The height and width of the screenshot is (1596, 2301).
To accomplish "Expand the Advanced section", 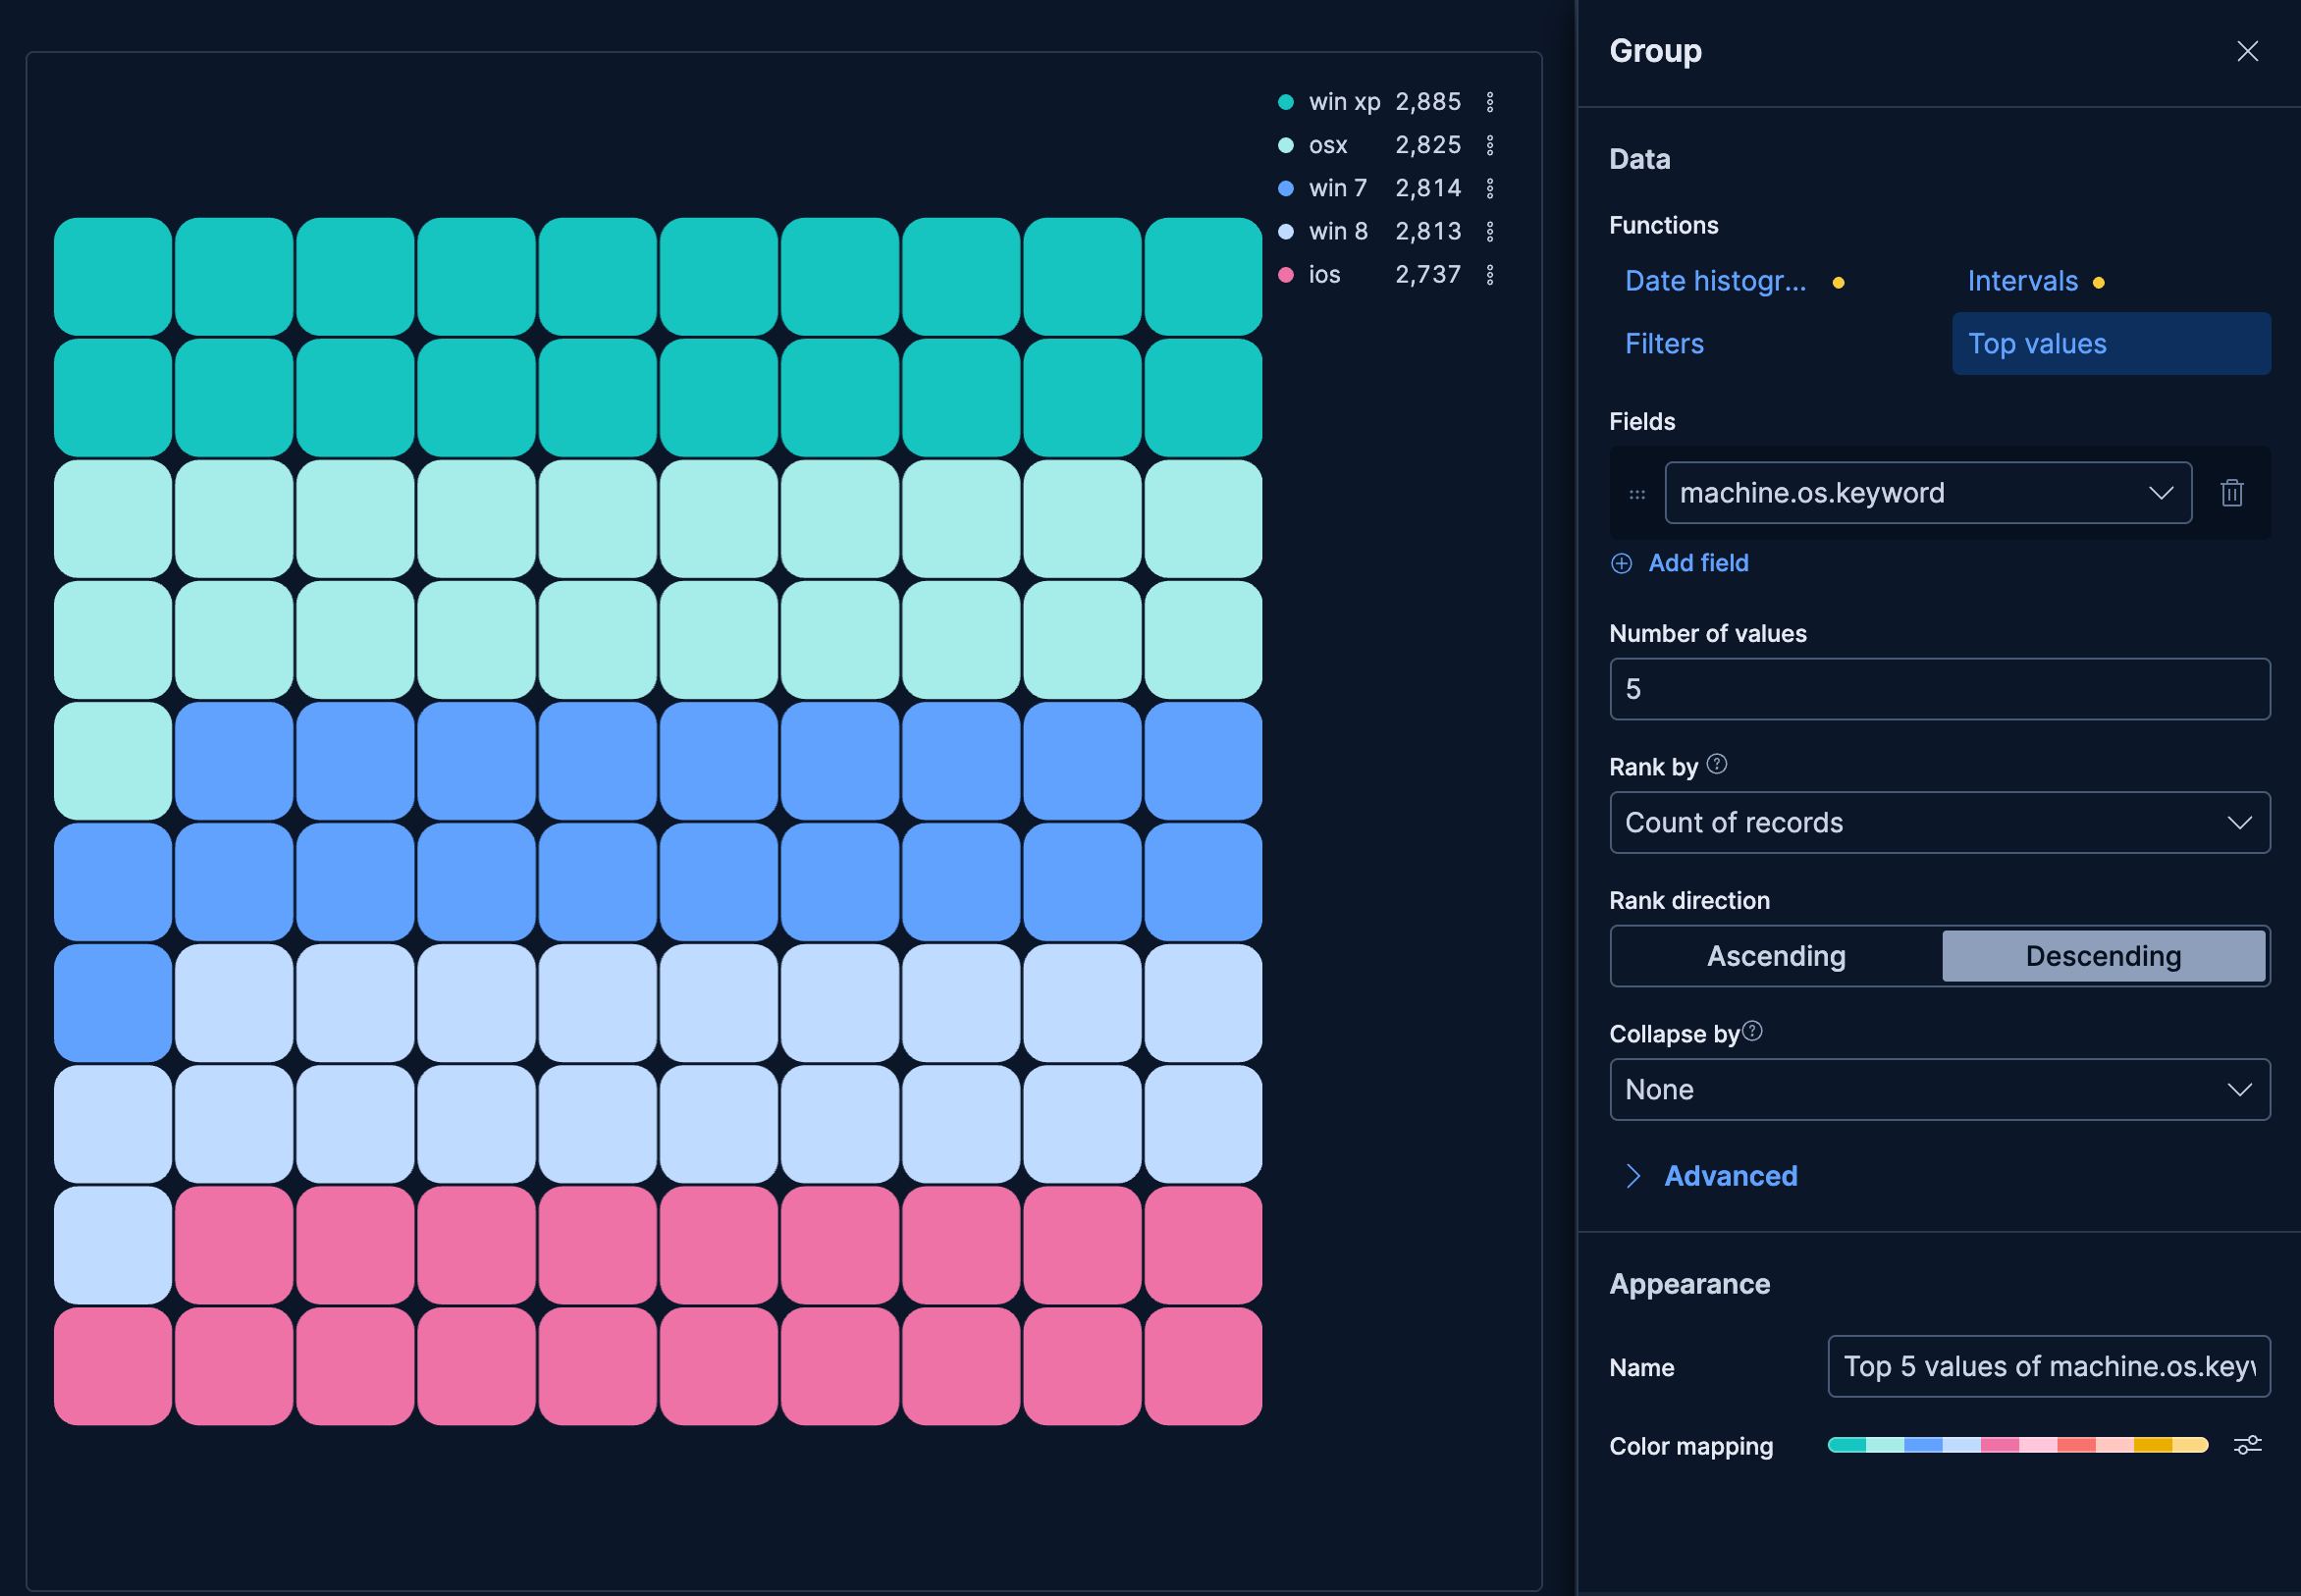I will pyautogui.click(x=1730, y=1176).
